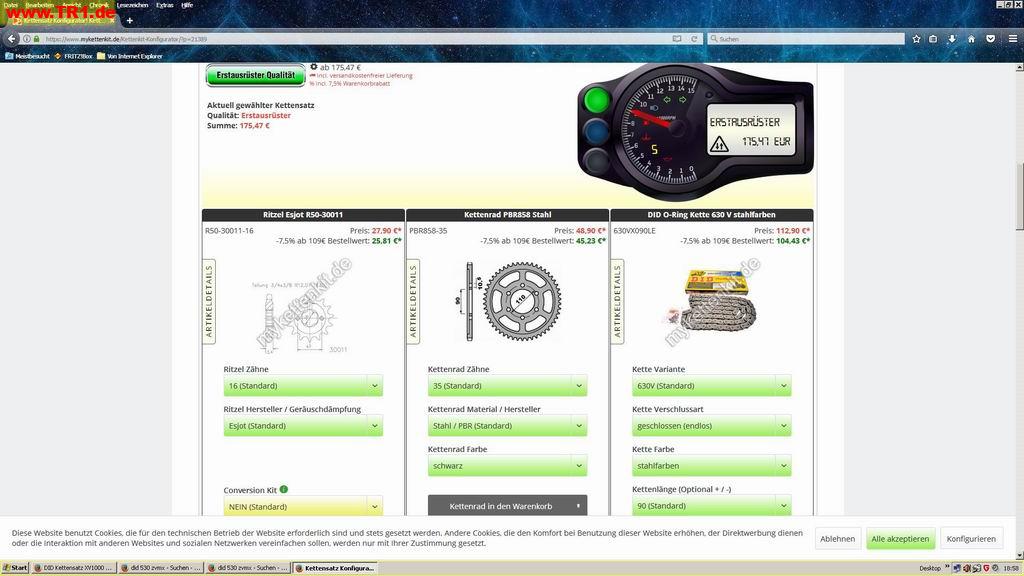The width and height of the screenshot is (1024, 576).
Task: Click the Firefox search field Suchen
Action: (x=807, y=39)
